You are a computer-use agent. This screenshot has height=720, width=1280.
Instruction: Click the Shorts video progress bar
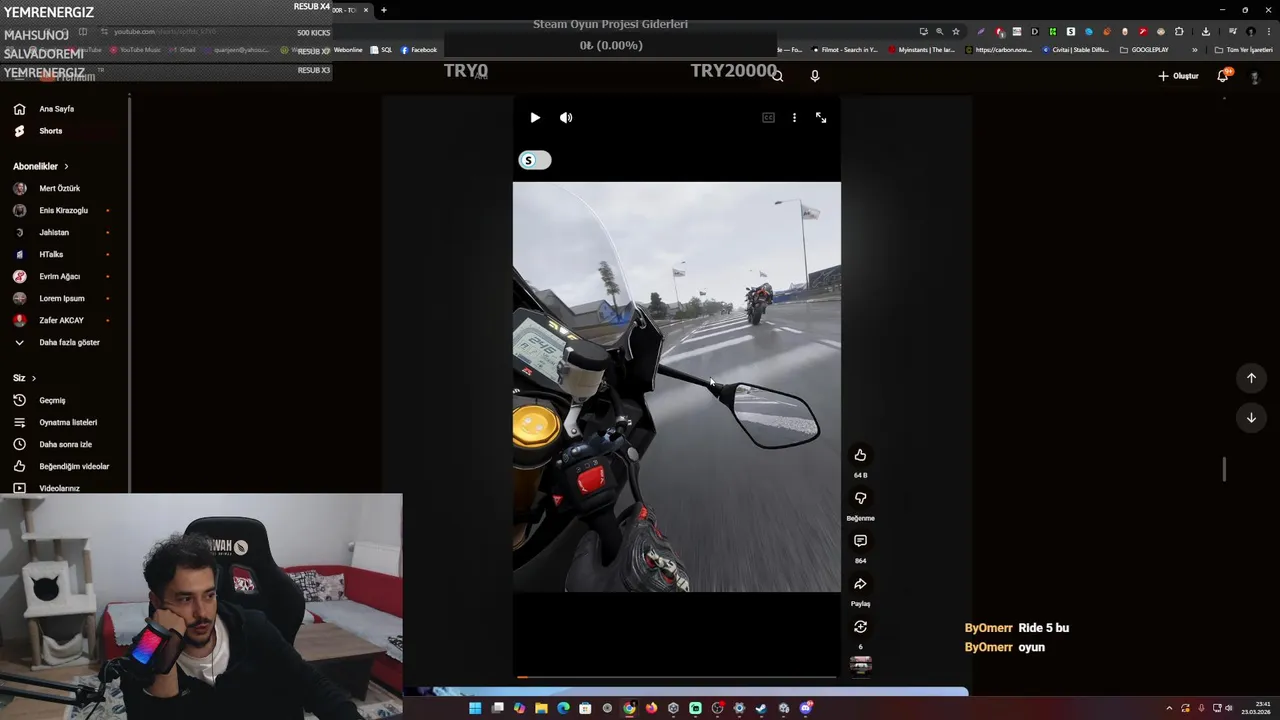click(677, 677)
